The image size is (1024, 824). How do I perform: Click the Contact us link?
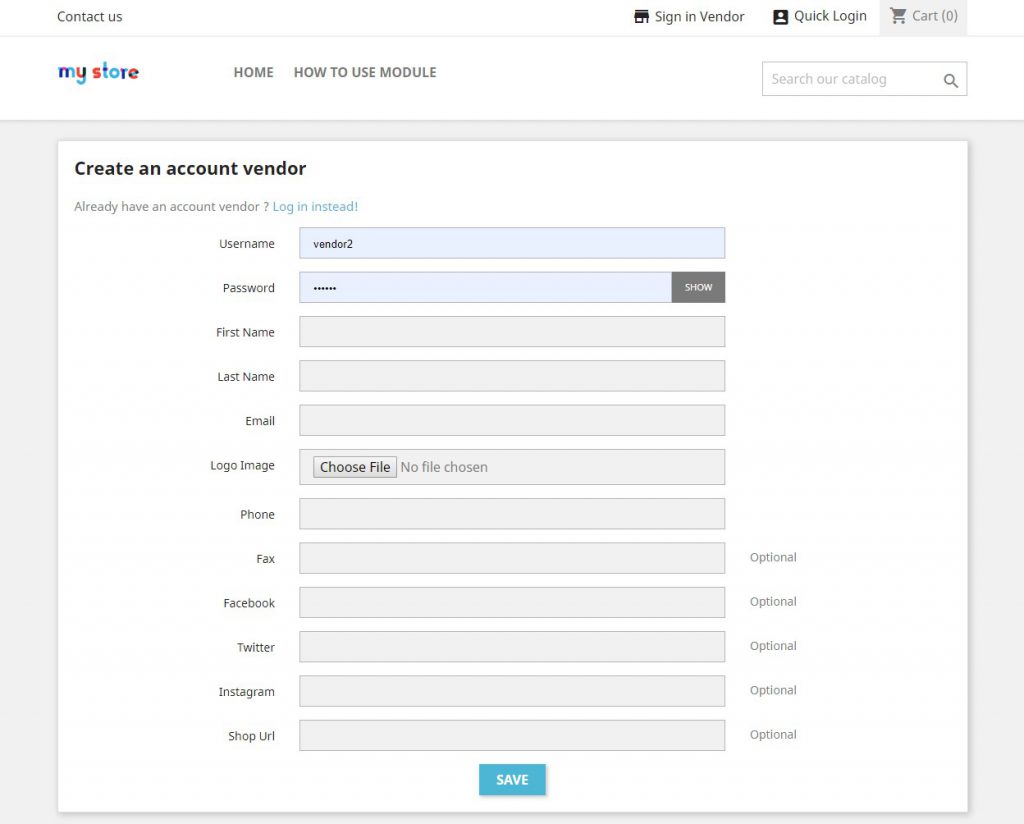(x=89, y=16)
